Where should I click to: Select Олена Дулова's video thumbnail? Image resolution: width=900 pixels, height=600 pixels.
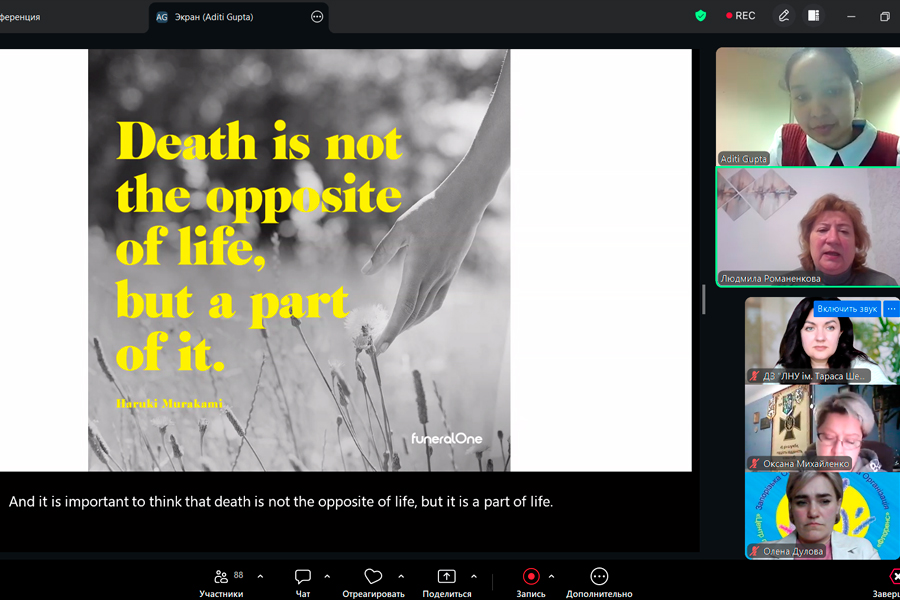click(822, 516)
